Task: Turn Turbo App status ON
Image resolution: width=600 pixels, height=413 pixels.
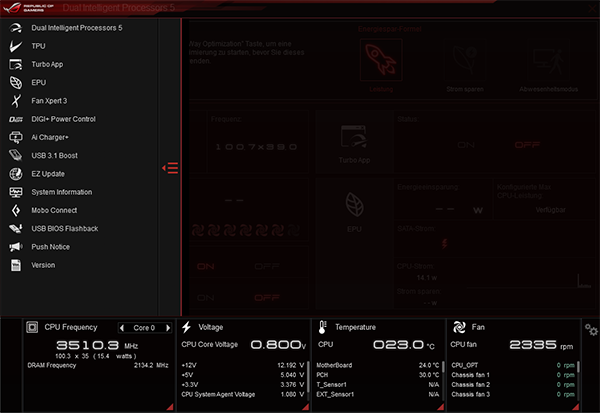Action: [x=466, y=145]
